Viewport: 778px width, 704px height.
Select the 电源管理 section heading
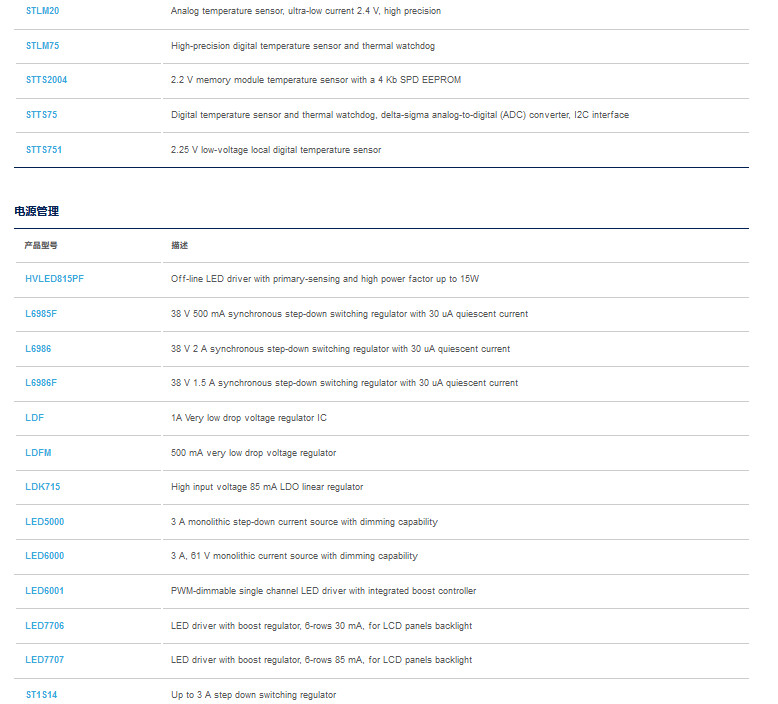tap(37, 211)
